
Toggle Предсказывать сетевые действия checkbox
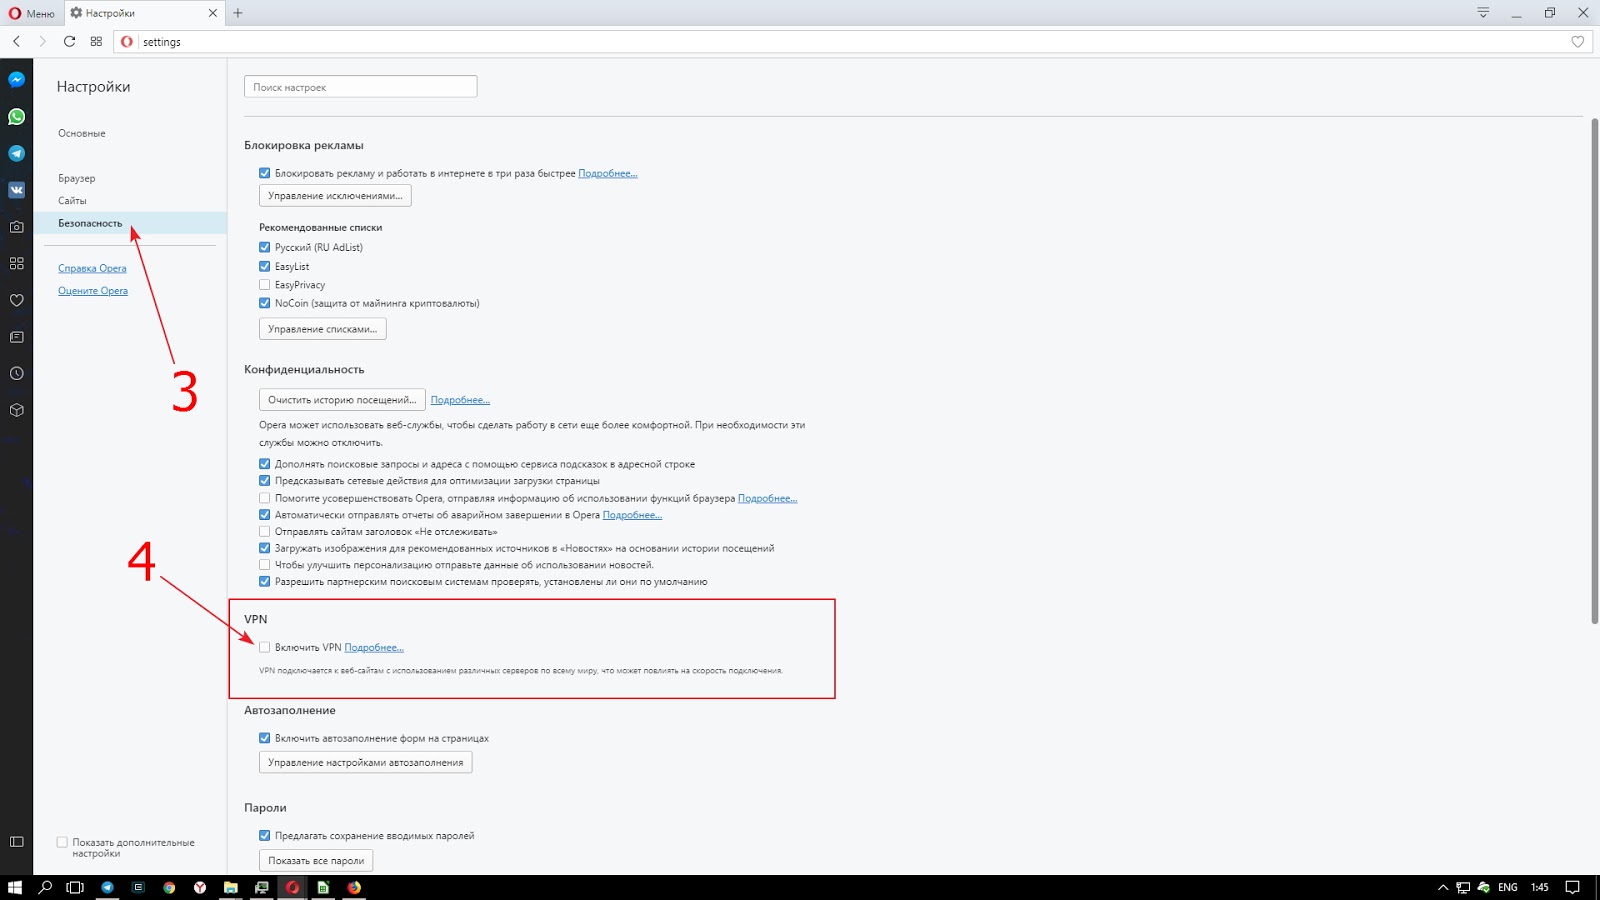coord(265,481)
